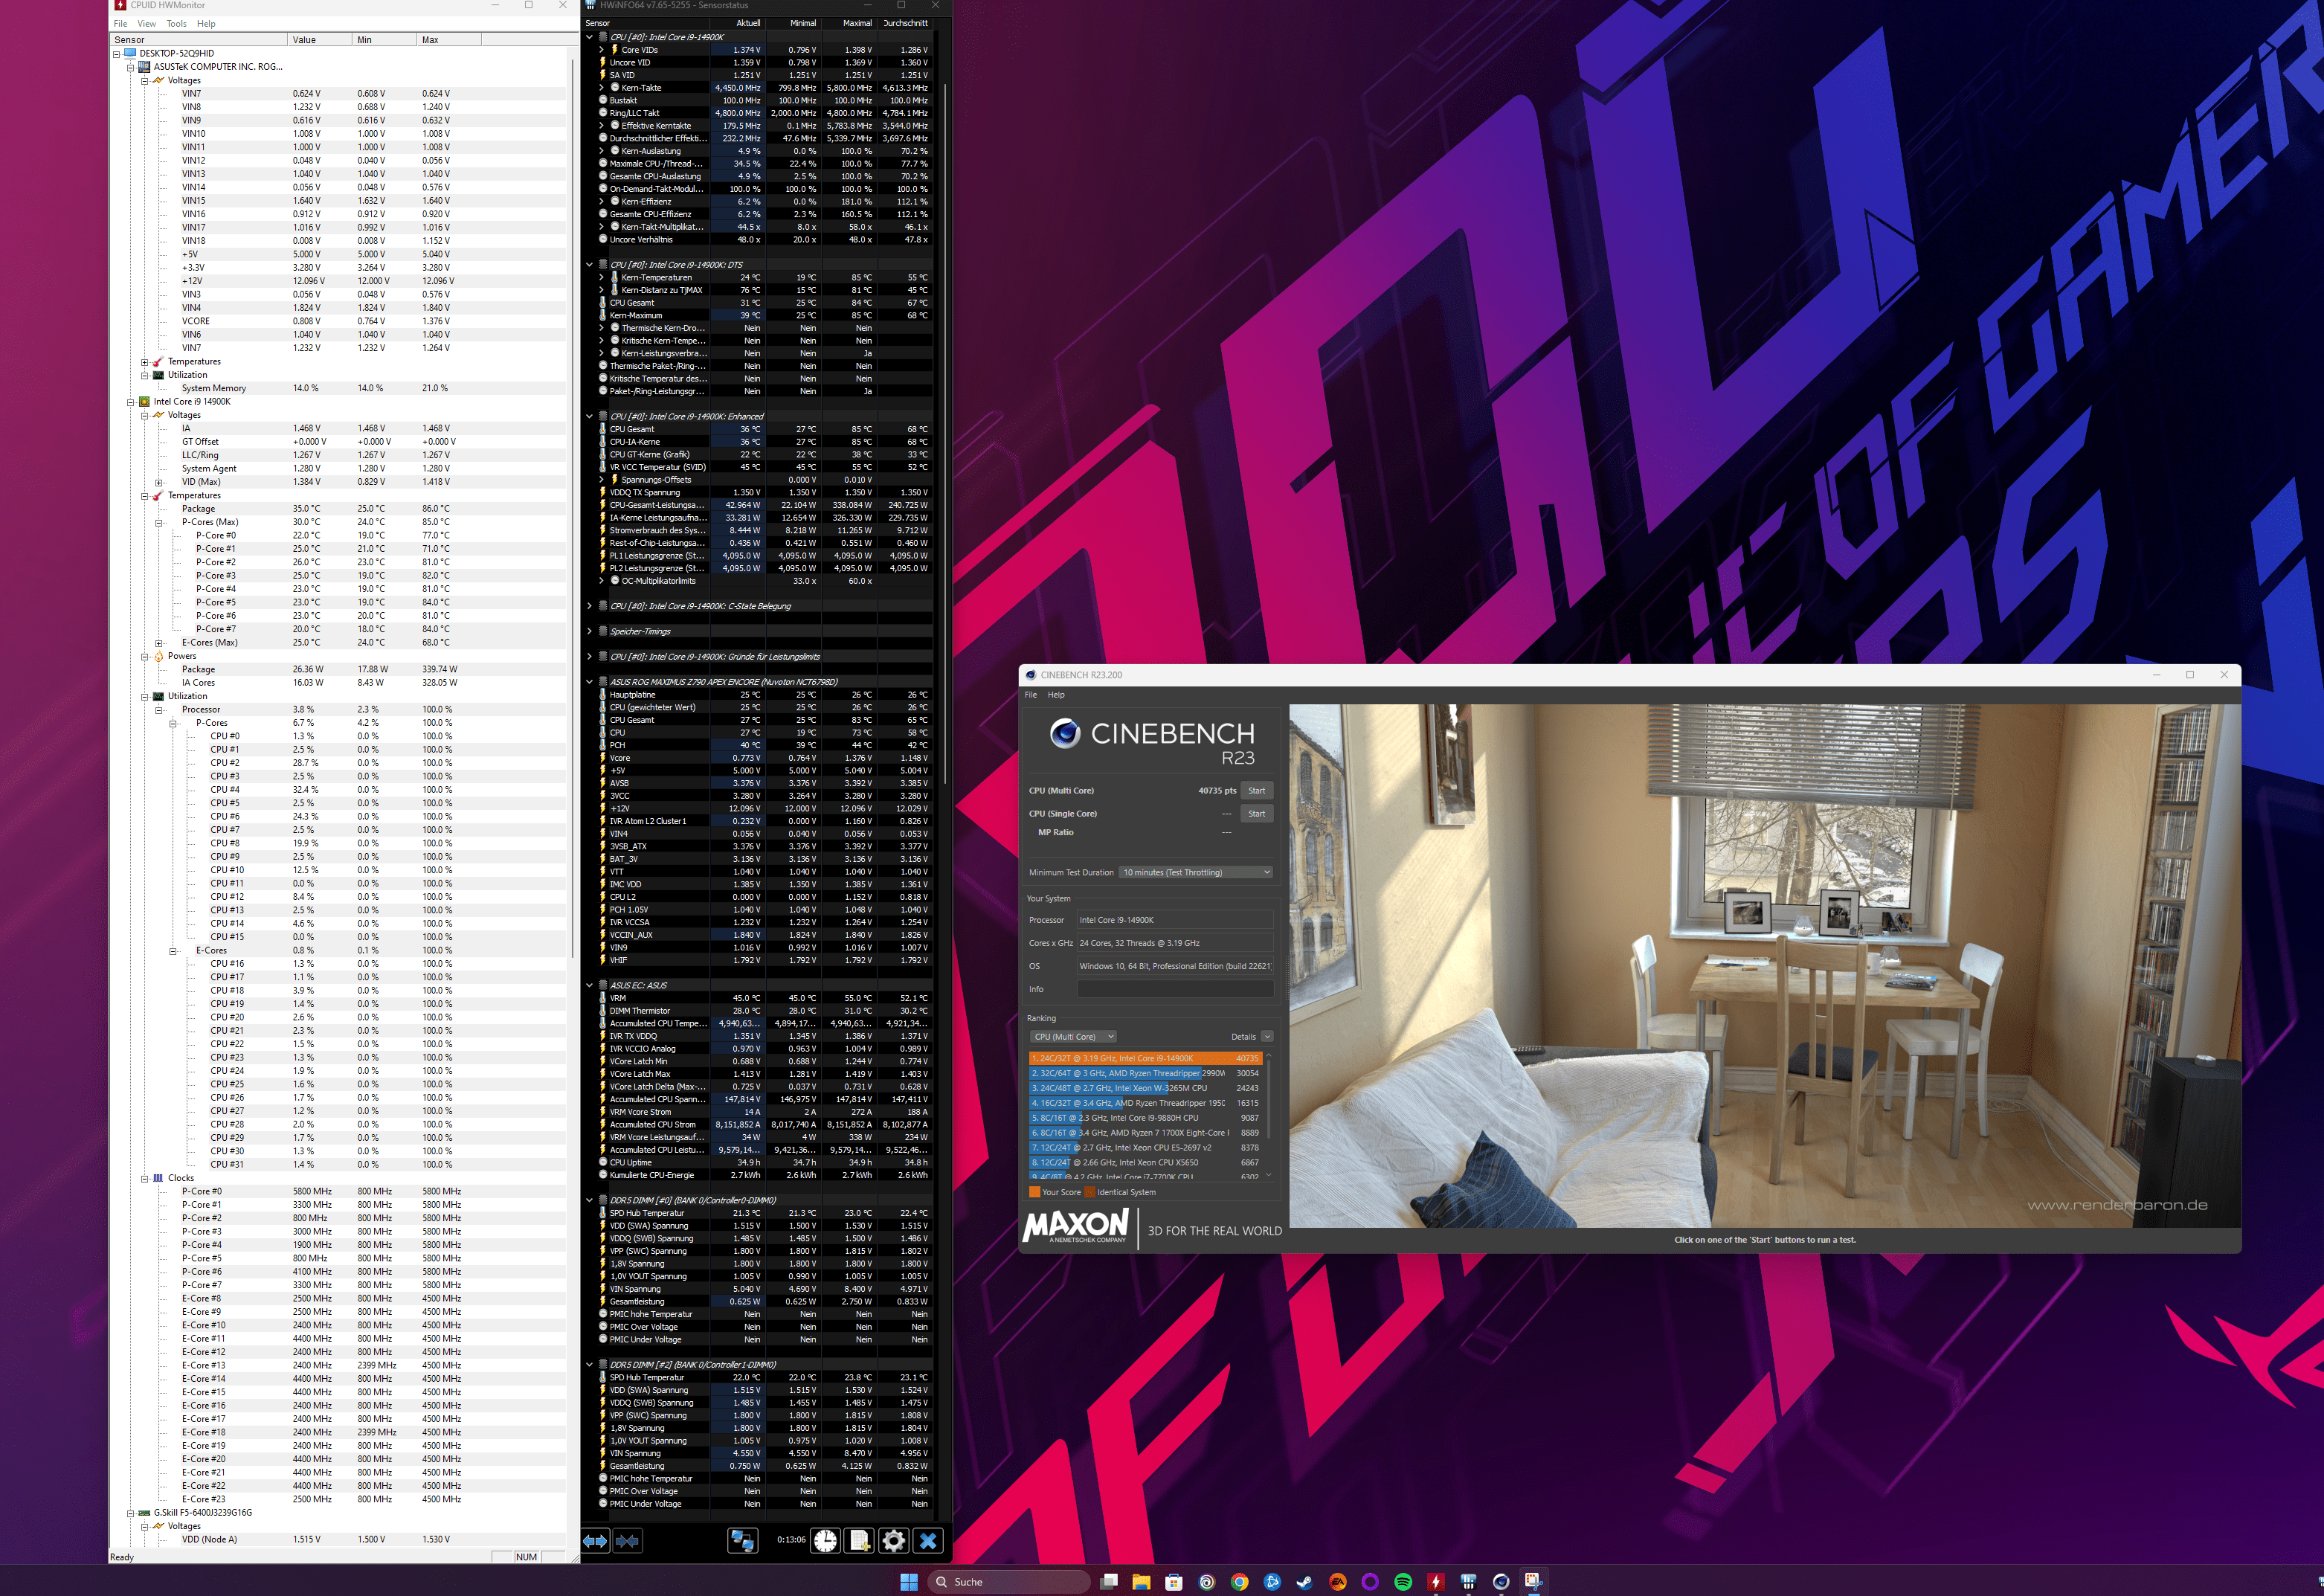This screenshot has width=2324, height=1596.
Task: Click the Cinebench rendered room image
Action: (x=1764, y=965)
